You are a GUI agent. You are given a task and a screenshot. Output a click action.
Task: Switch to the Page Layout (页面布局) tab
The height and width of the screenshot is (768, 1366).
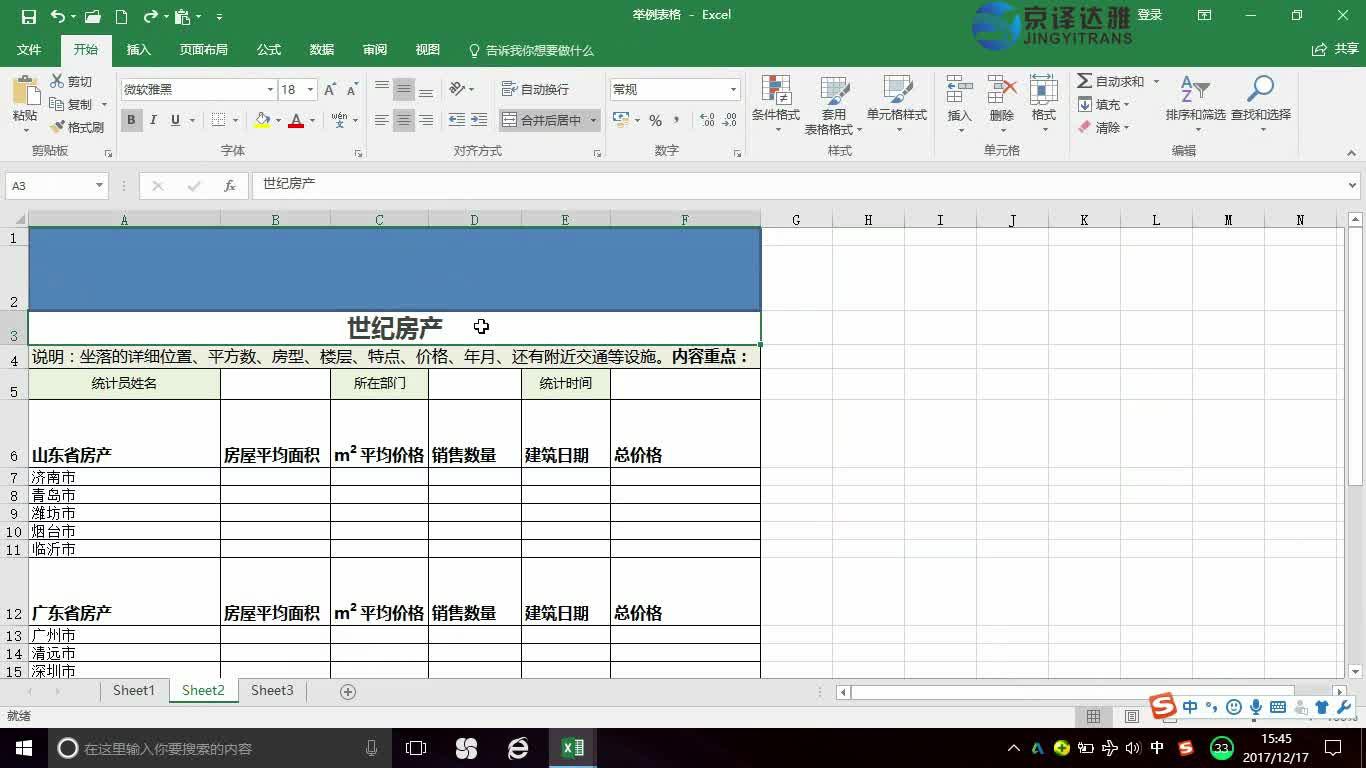tap(204, 50)
